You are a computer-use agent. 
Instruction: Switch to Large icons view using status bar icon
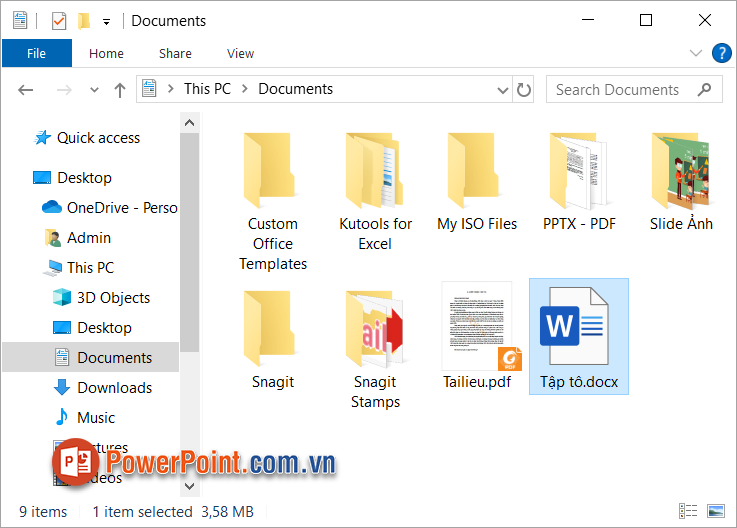(716, 511)
